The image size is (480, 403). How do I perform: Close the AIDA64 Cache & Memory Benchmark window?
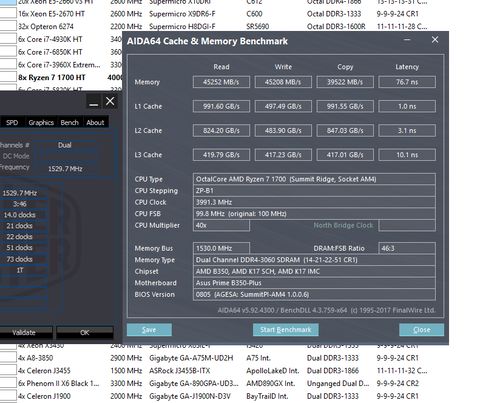(x=435, y=40)
